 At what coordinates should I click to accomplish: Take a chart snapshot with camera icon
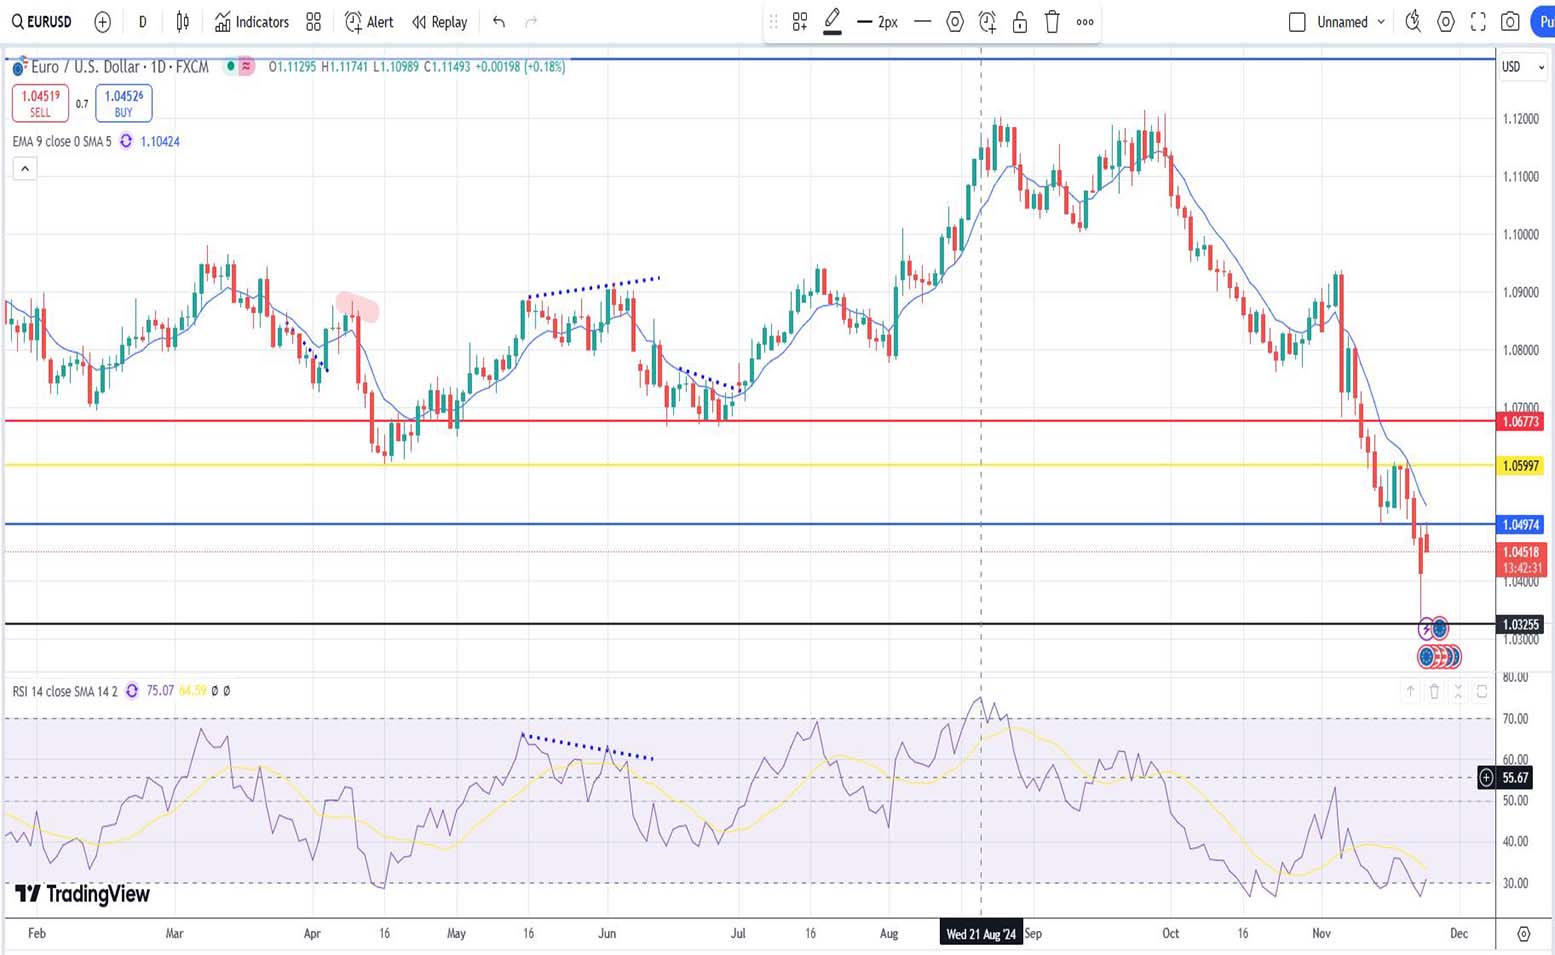[x=1510, y=22]
